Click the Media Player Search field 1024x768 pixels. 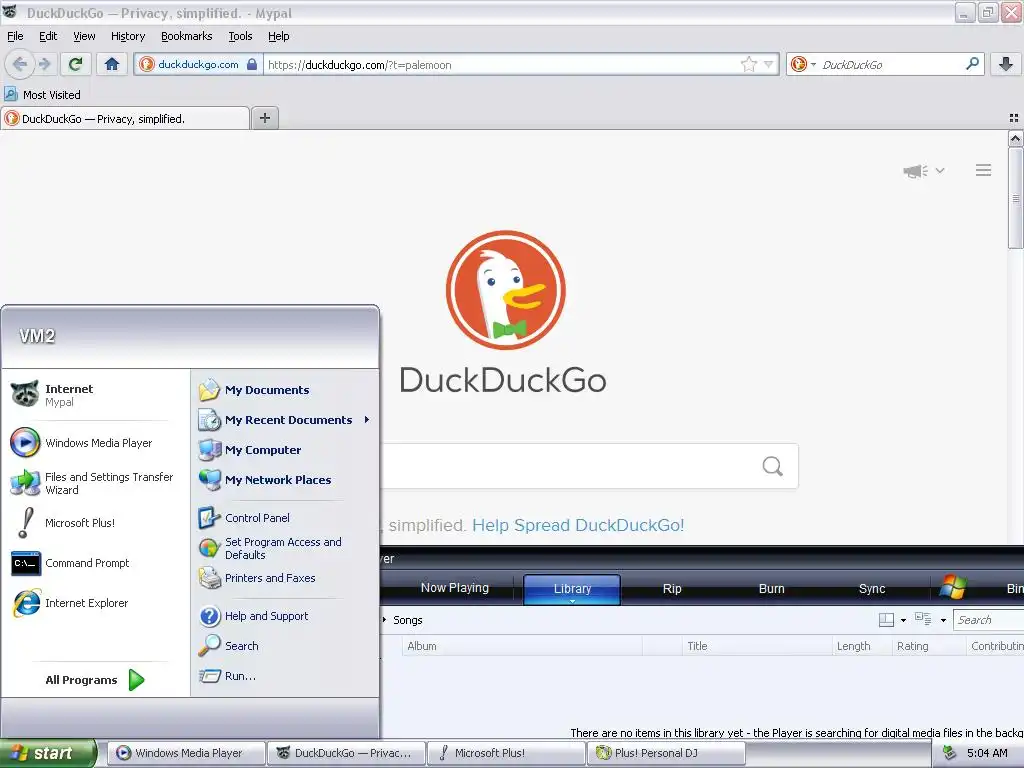(988, 620)
